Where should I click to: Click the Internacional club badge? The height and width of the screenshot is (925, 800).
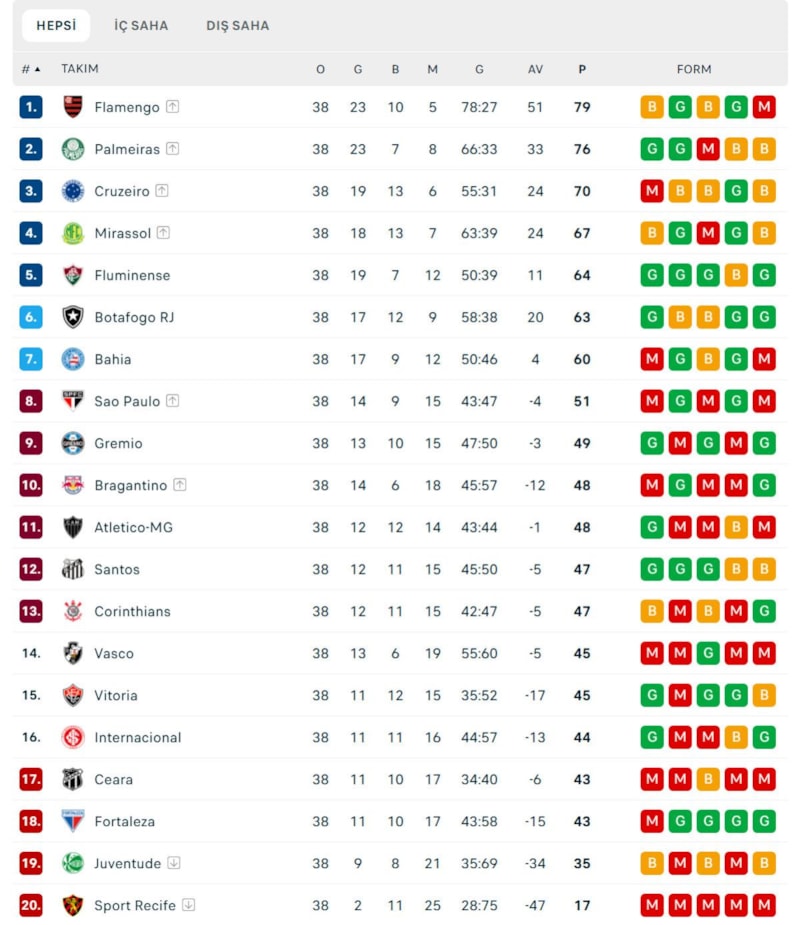[x=73, y=737]
